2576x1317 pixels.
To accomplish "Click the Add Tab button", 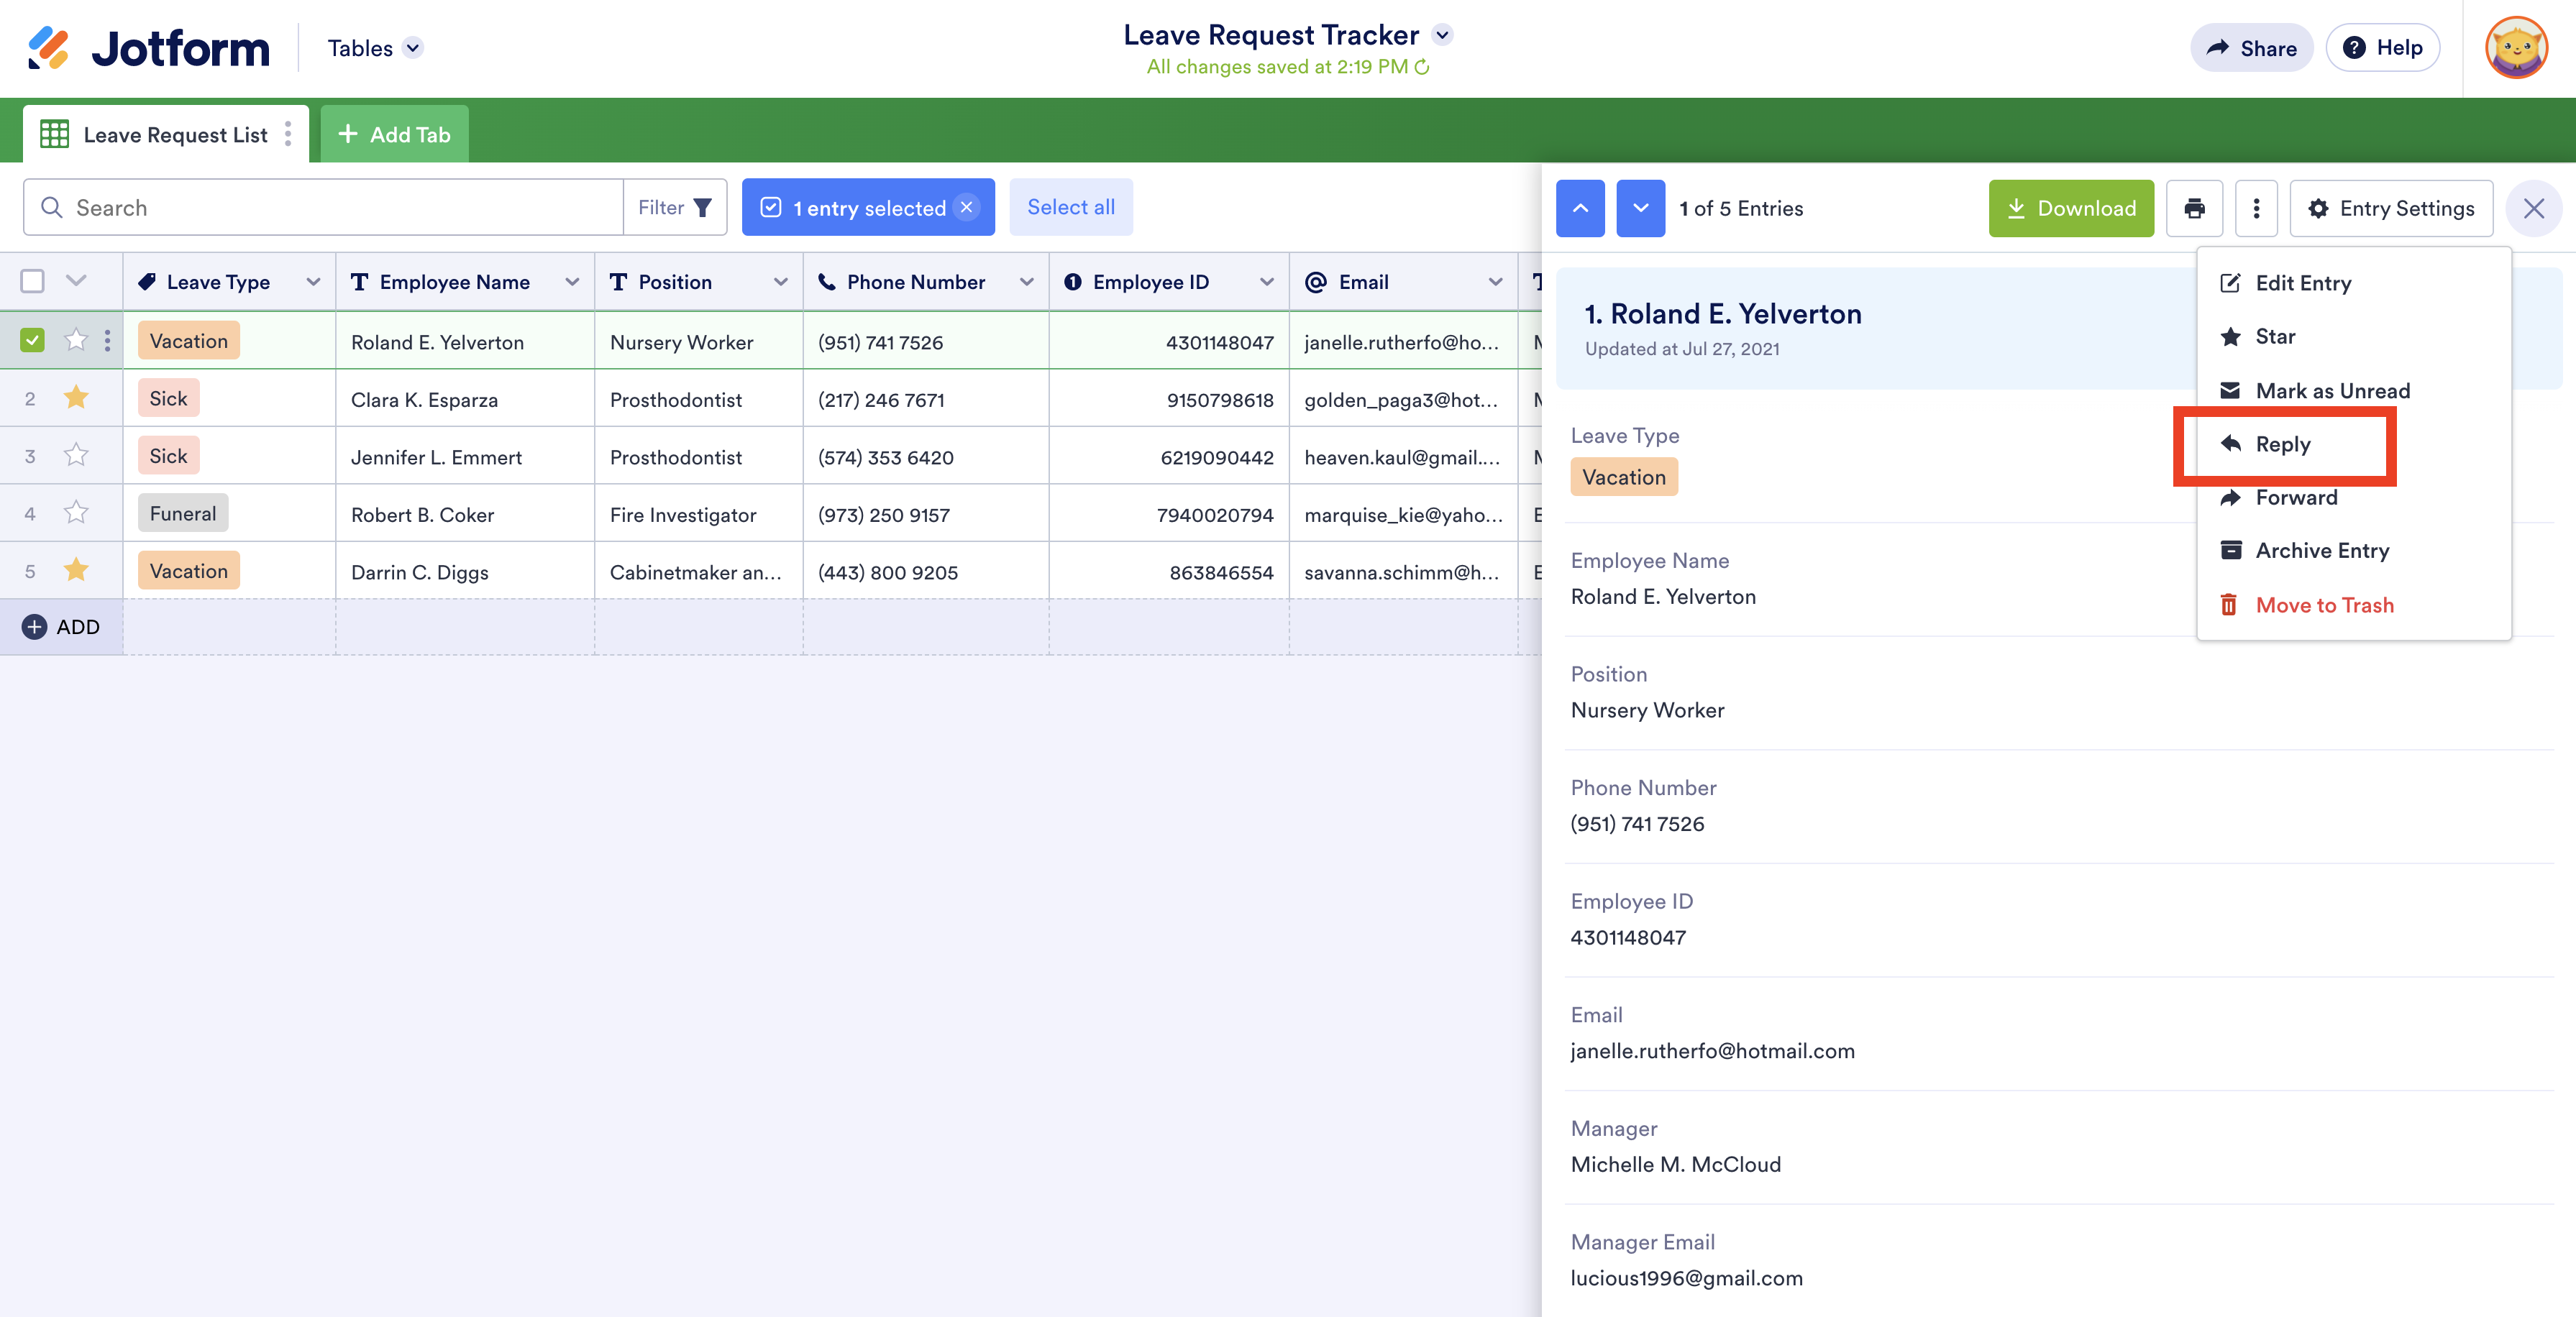I will click(395, 134).
